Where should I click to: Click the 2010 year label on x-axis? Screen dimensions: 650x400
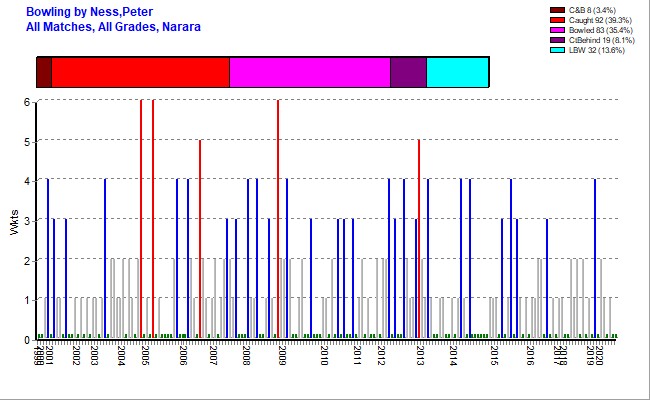pos(324,355)
